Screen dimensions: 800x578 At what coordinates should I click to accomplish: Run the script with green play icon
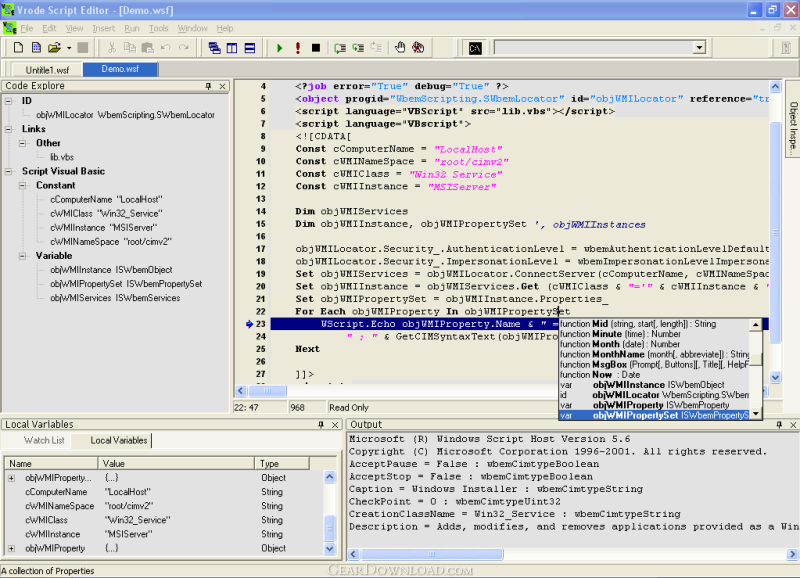(x=279, y=48)
